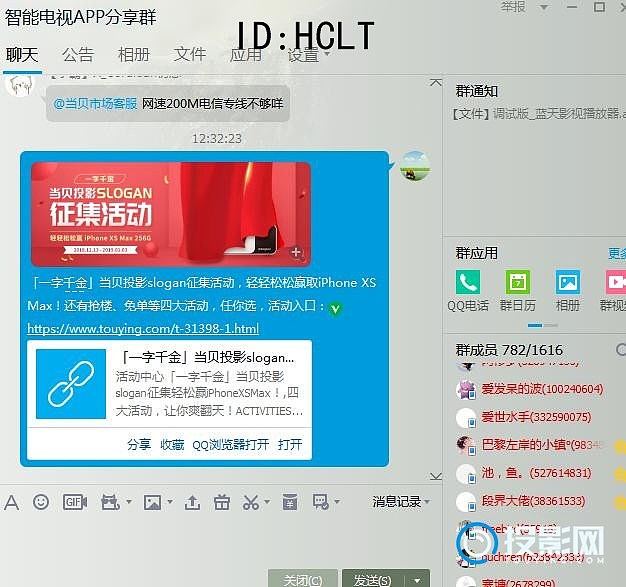This screenshot has width=626, height=587.
Task: Expand dropdown next to chat bubble icon
Action: (x=337, y=502)
